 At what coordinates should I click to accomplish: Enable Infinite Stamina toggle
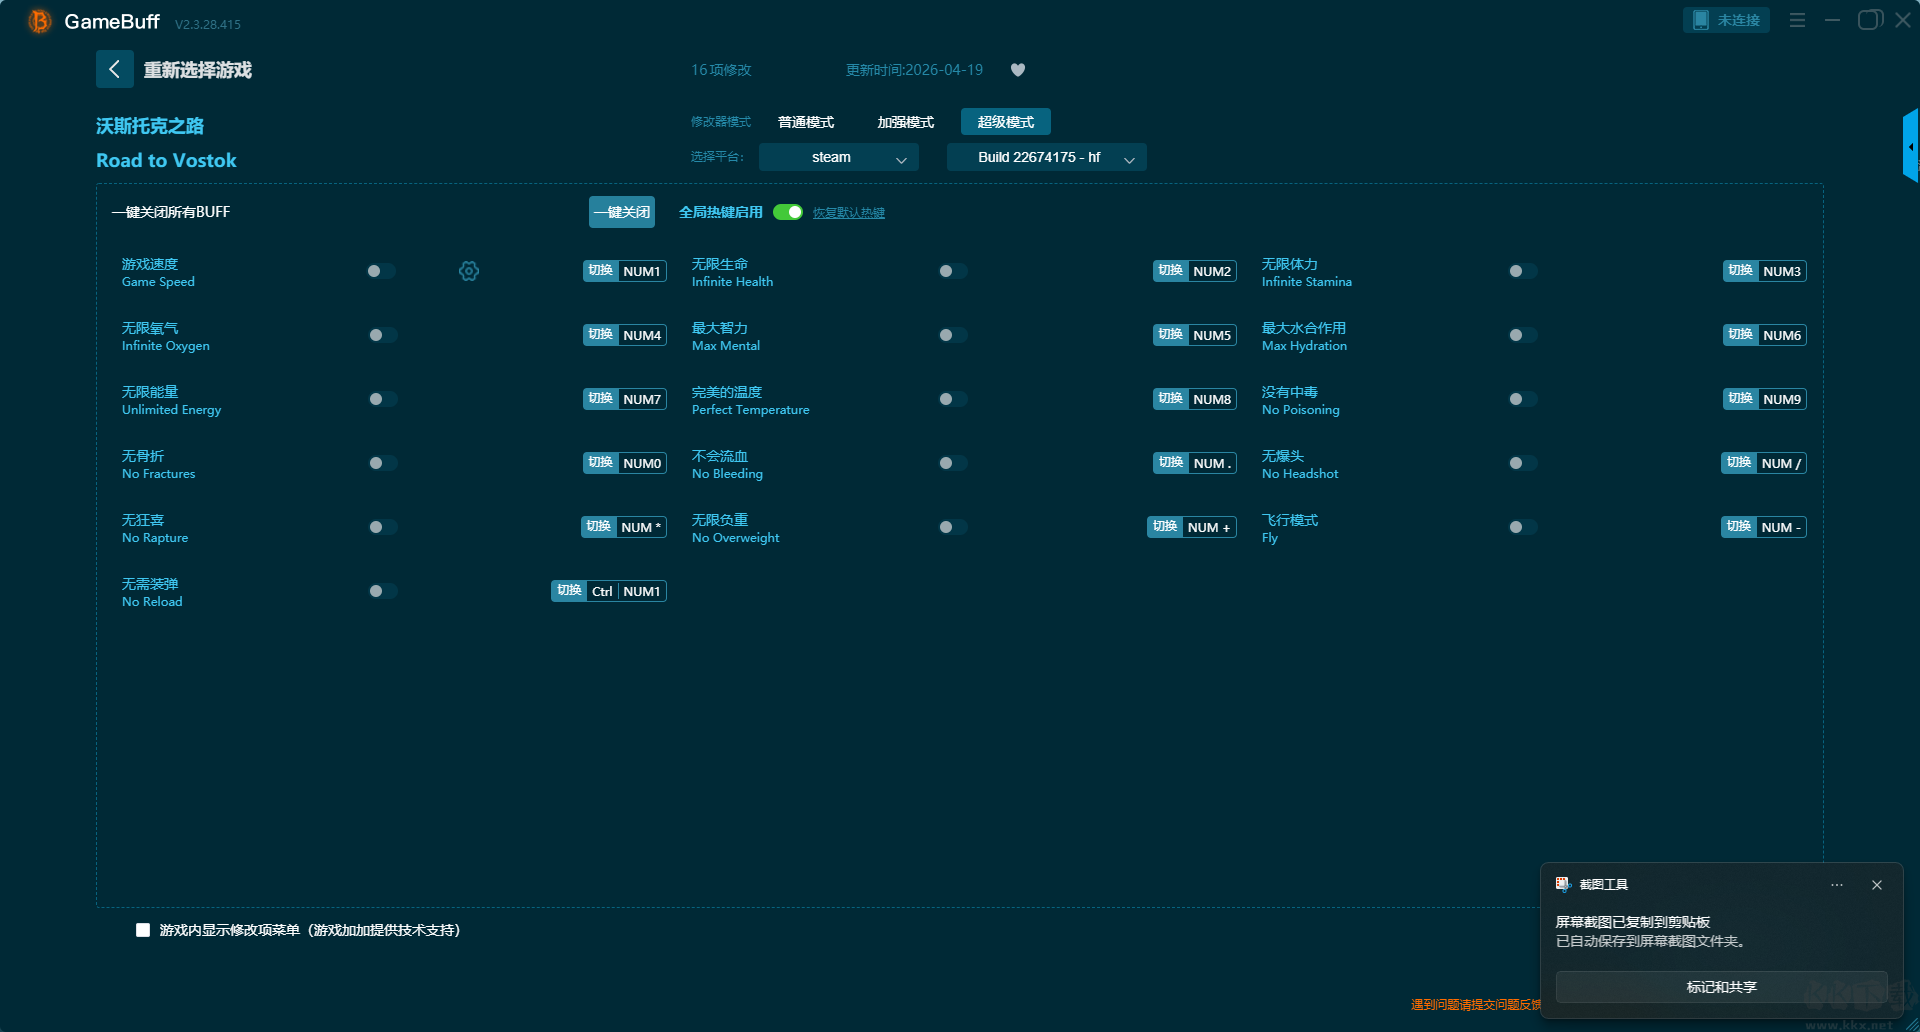(1523, 271)
